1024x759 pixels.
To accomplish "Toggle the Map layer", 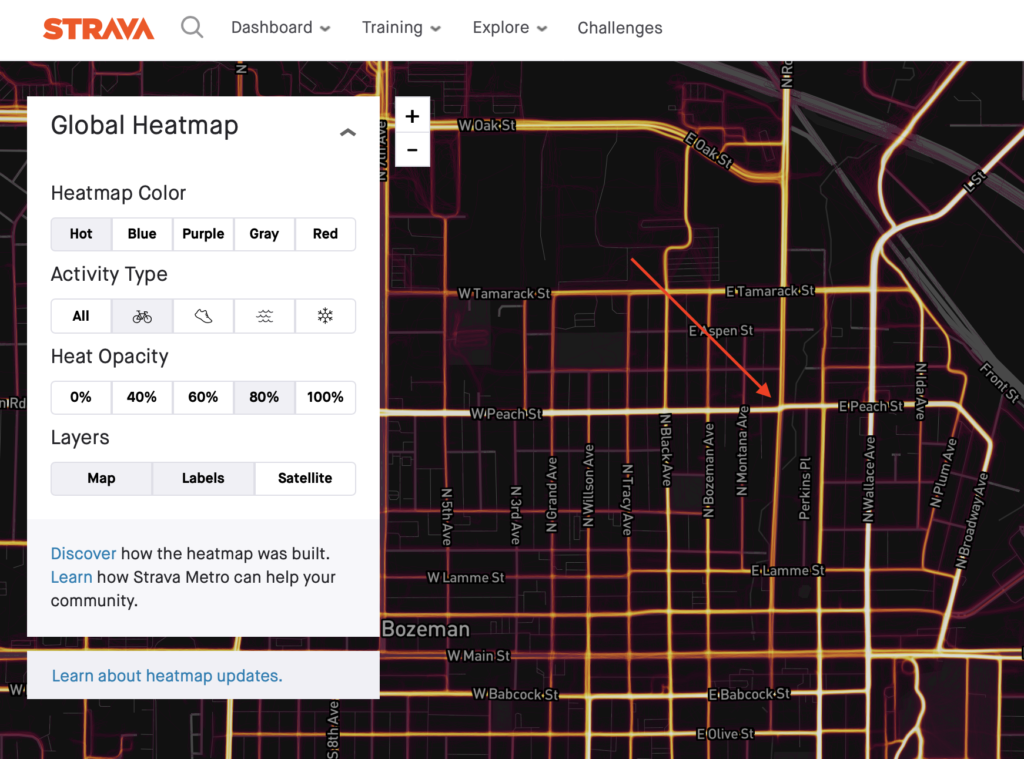I will click(x=101, y=478).
